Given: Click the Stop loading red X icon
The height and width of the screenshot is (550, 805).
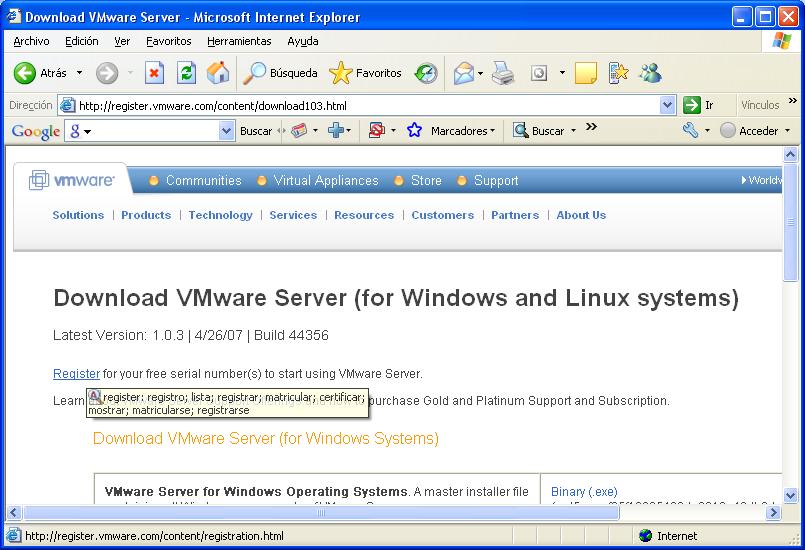Looking at the screenshot, I should (154, 73).
